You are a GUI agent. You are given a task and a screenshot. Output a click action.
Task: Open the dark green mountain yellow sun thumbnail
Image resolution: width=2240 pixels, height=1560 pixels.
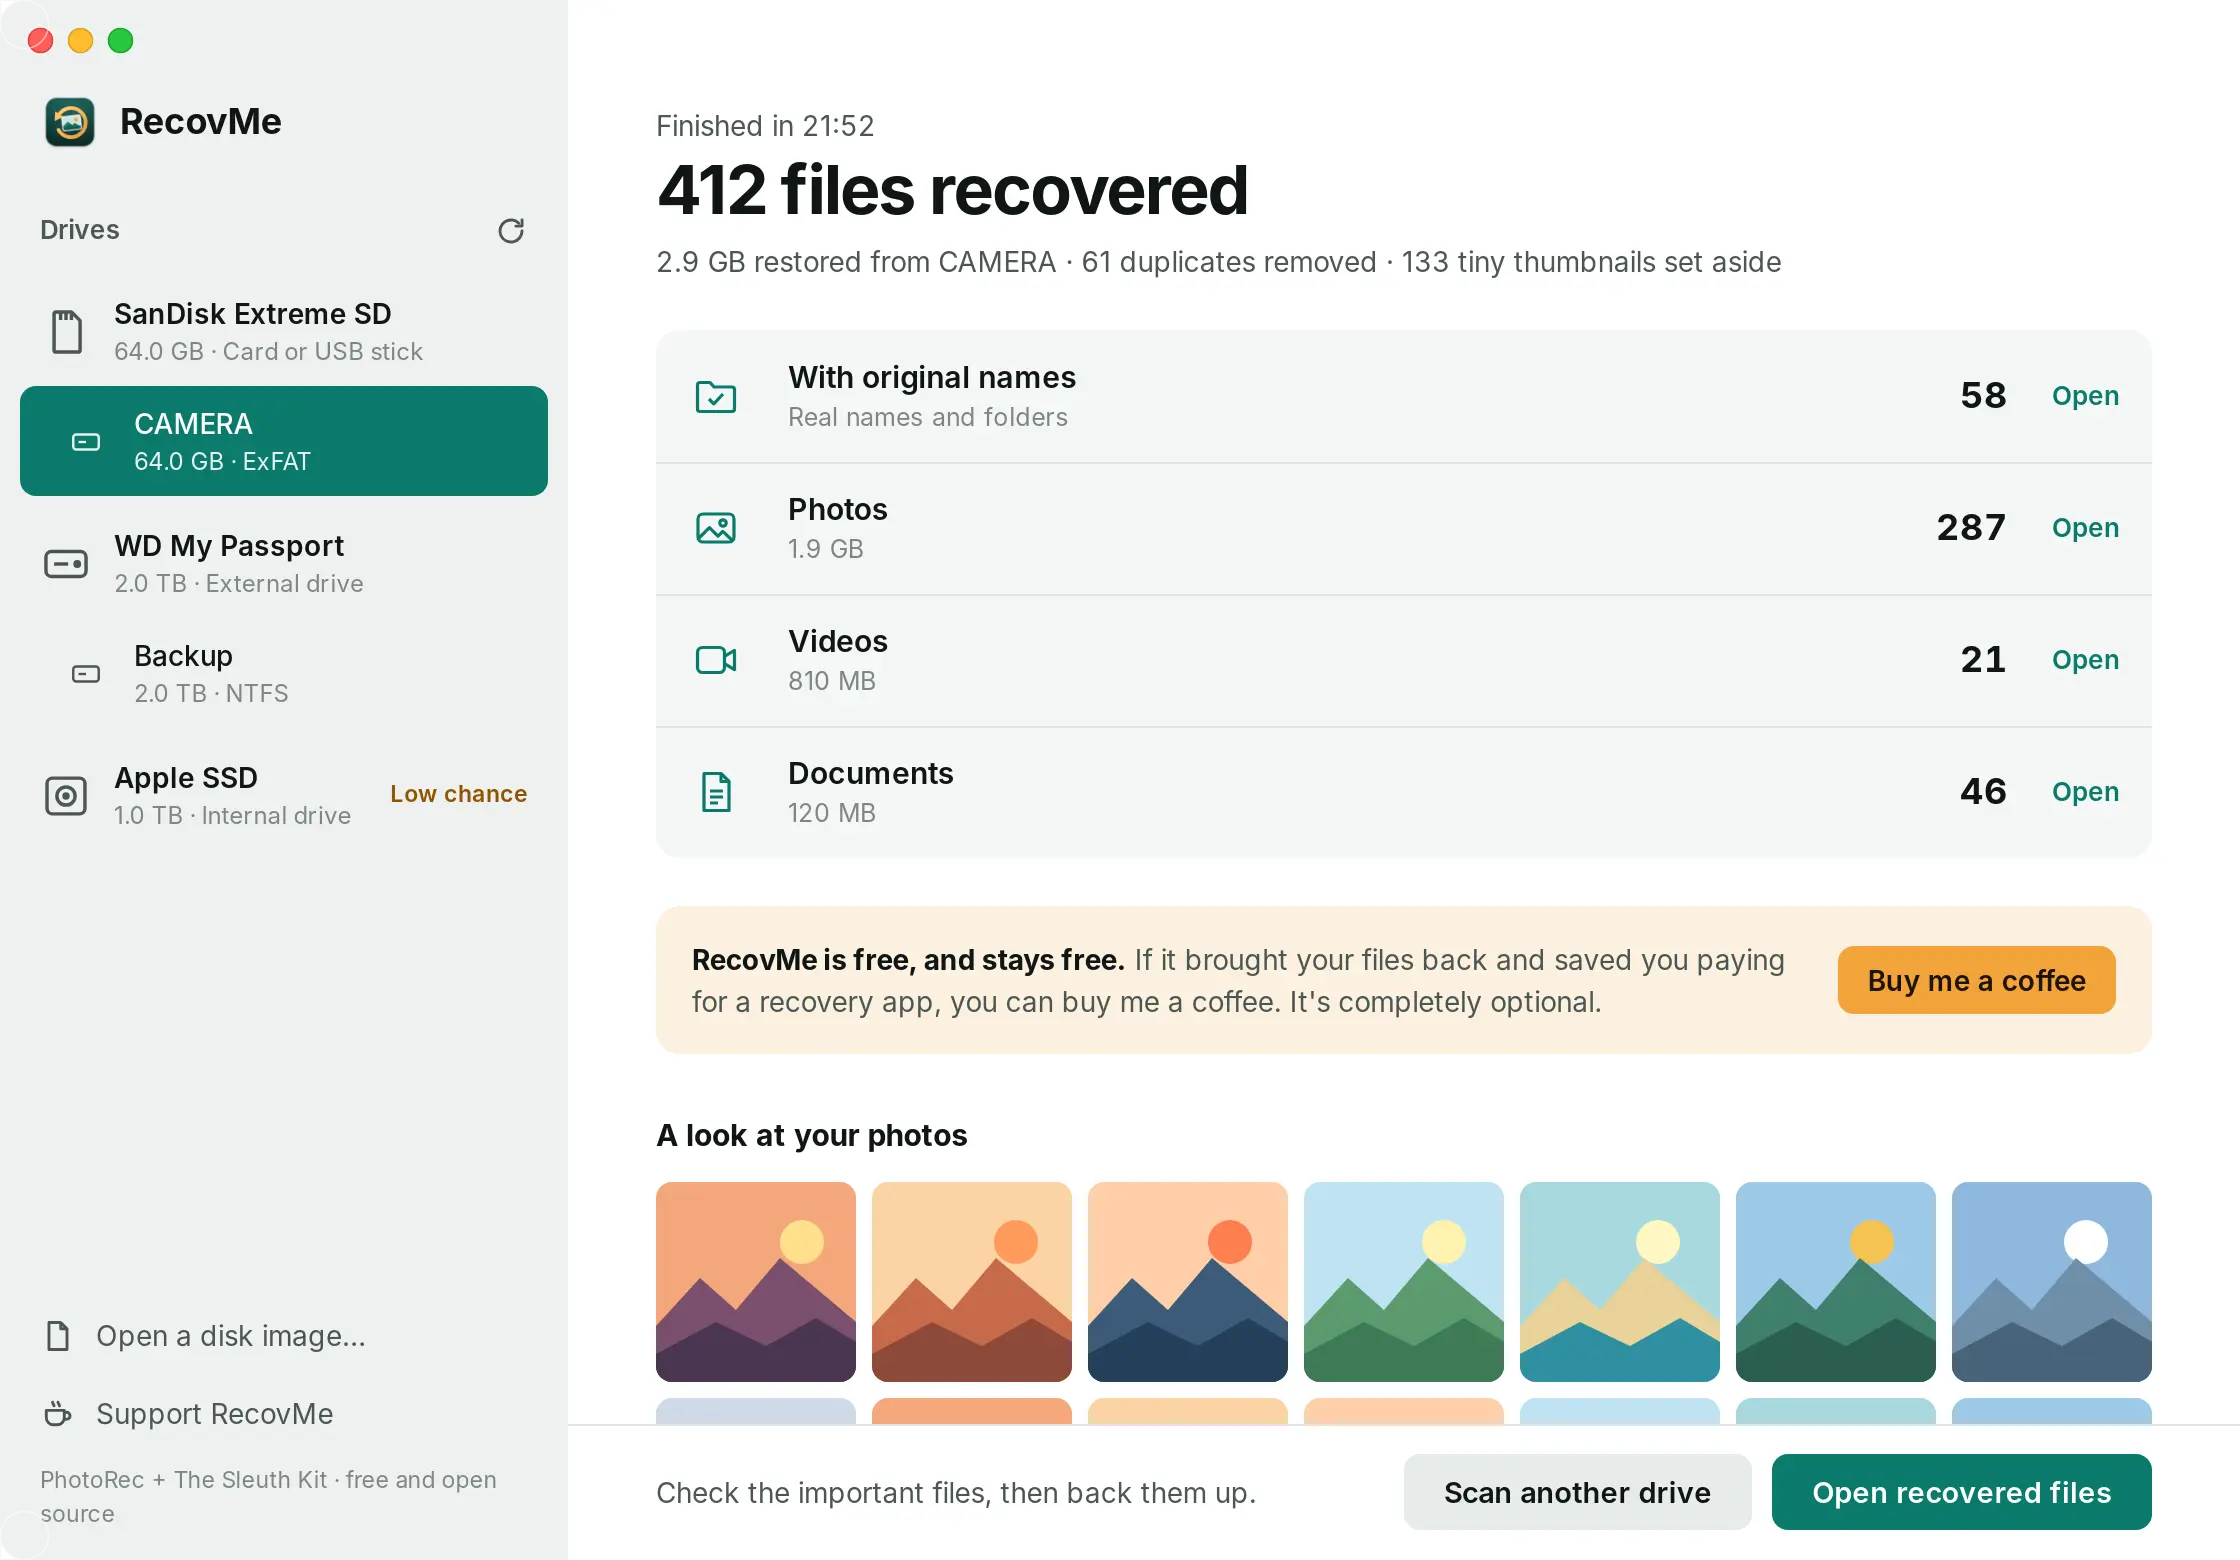click(x=1836, y=1282)
